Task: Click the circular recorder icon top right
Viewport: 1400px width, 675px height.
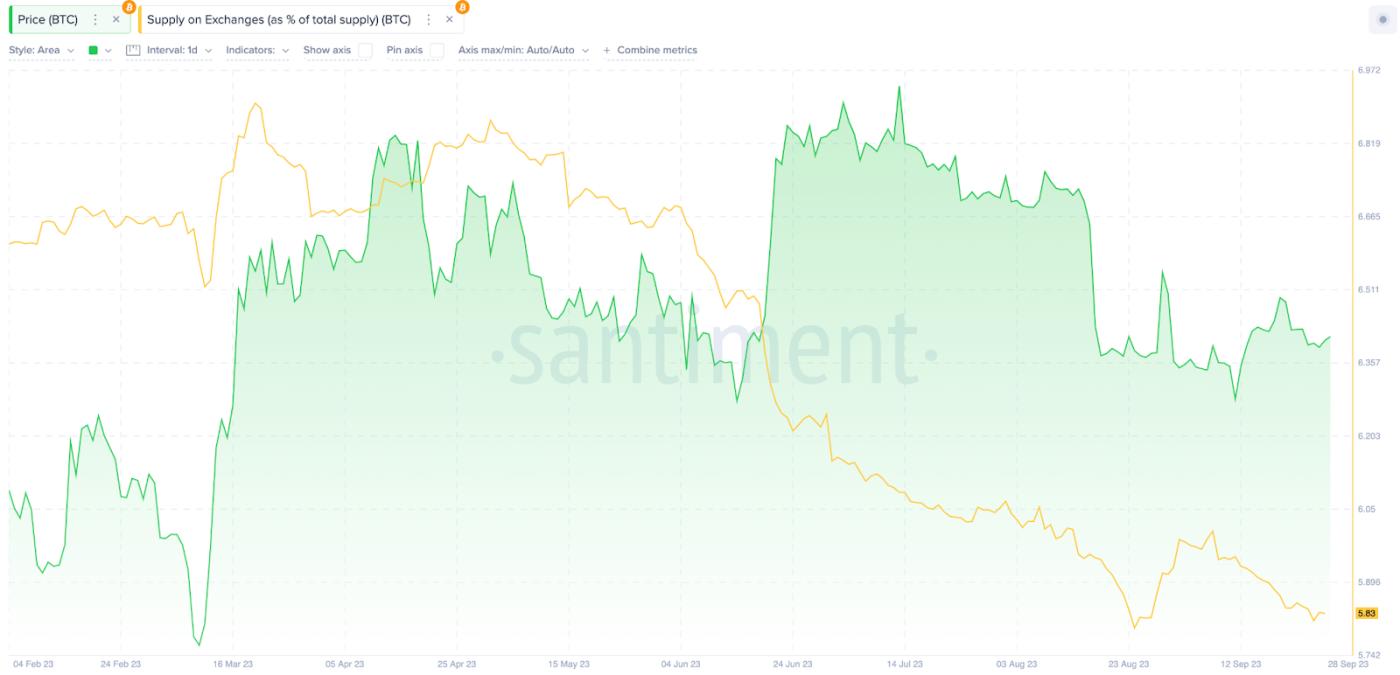Action: coord(1382,17)
